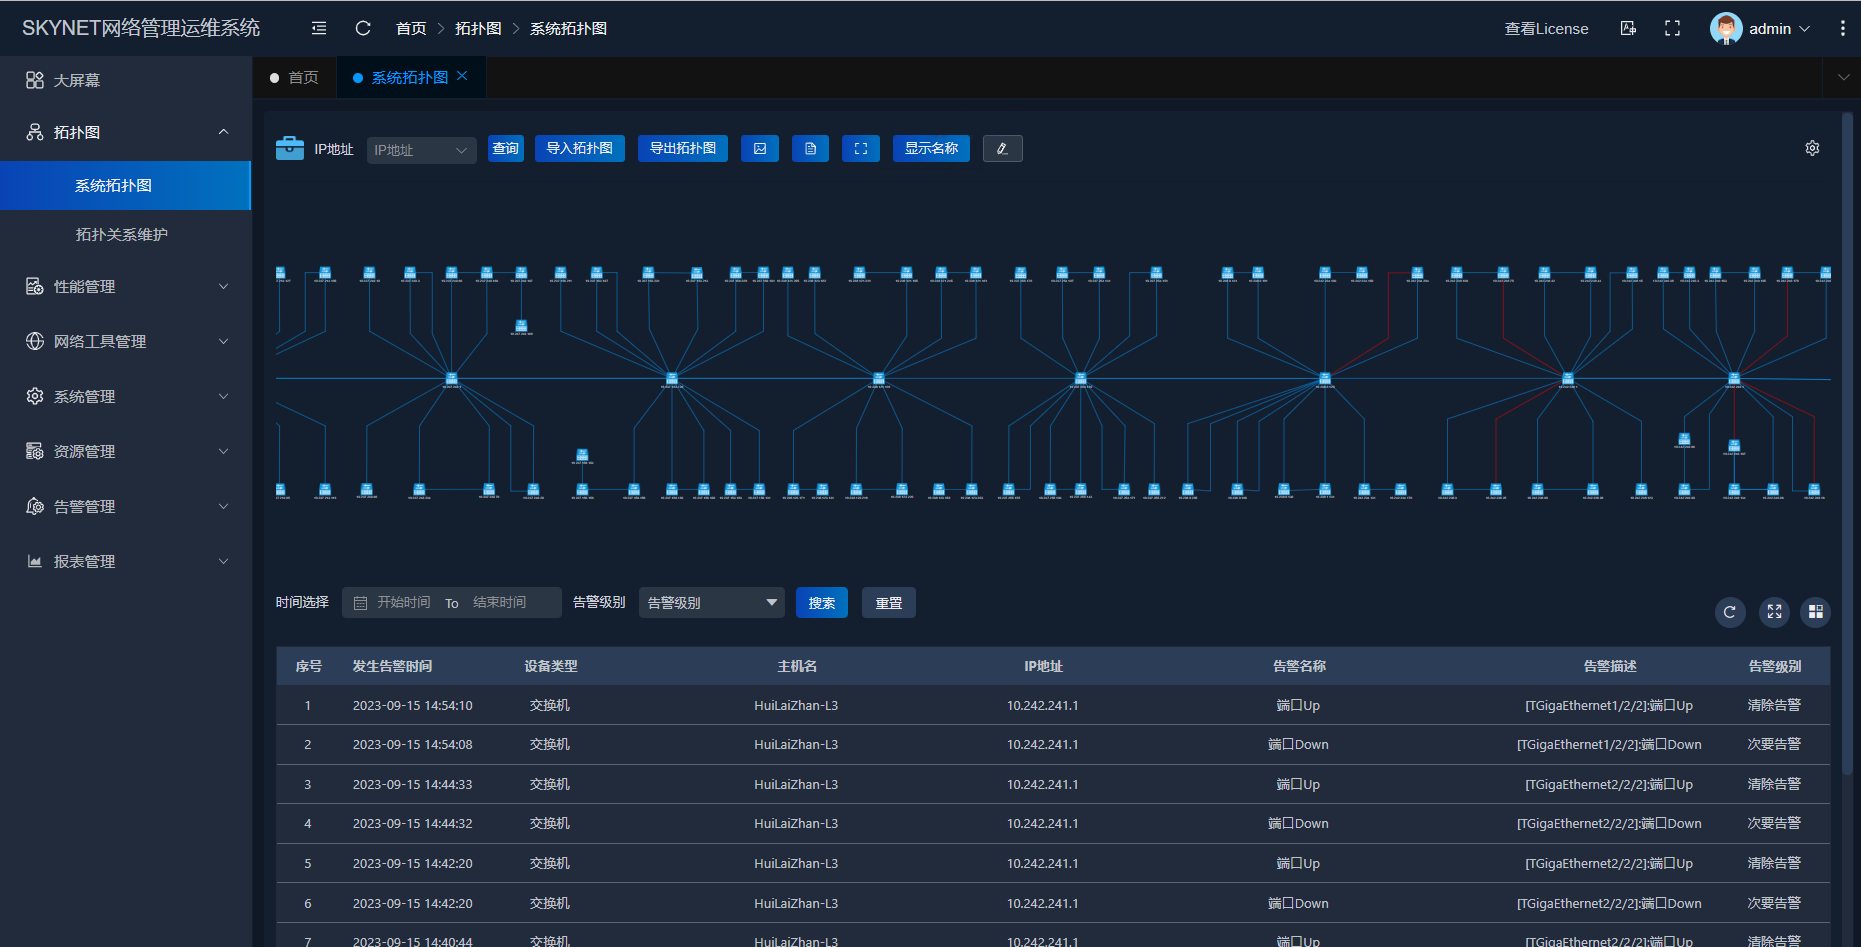1861x947 pixels.
Task: Open the 告警级别 dropdown
Action: 712,603
